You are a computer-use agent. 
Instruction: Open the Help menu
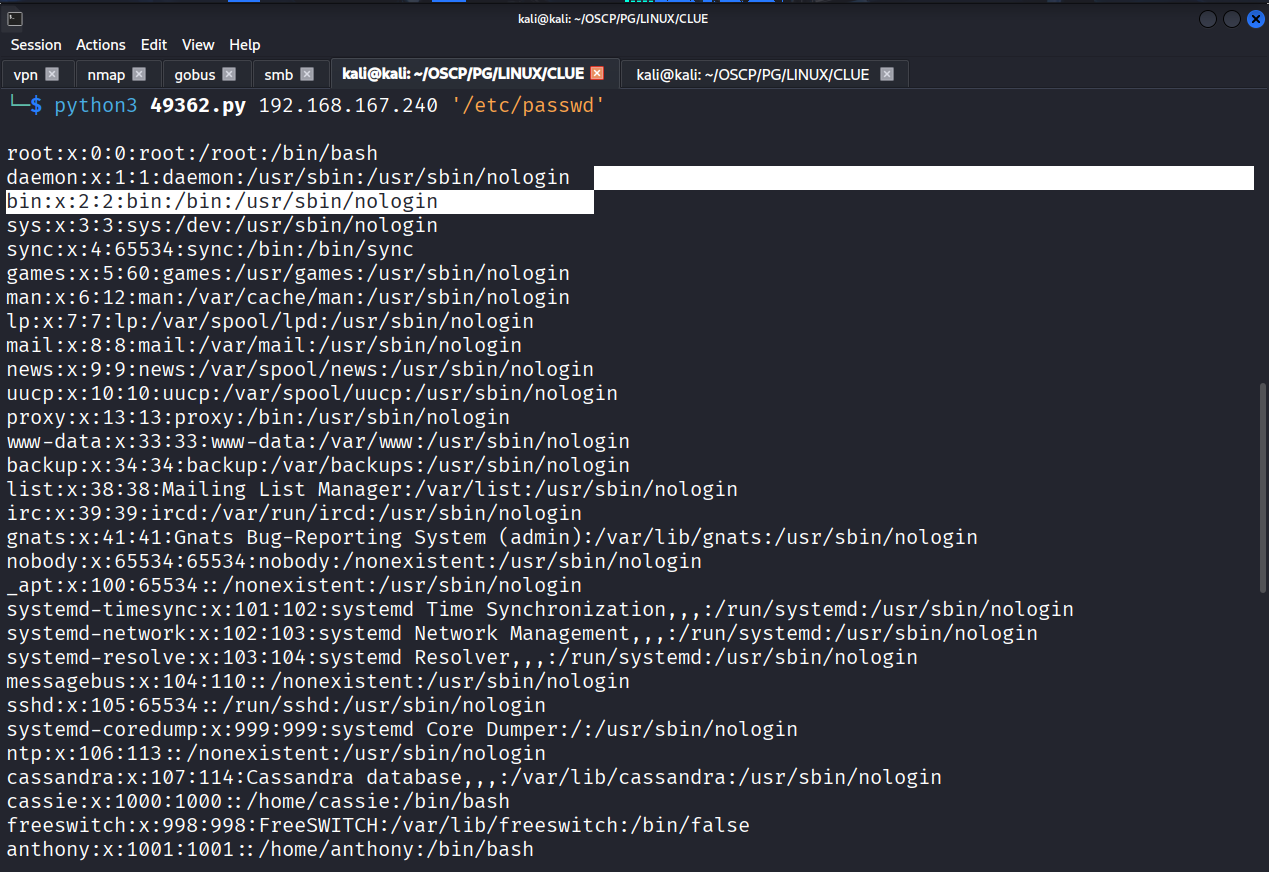[x=245, y=45]
